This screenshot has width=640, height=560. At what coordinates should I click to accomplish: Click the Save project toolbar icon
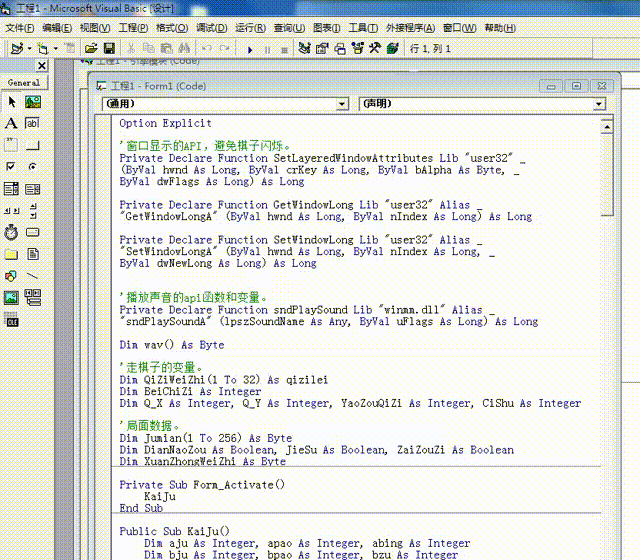pos(107,48)
